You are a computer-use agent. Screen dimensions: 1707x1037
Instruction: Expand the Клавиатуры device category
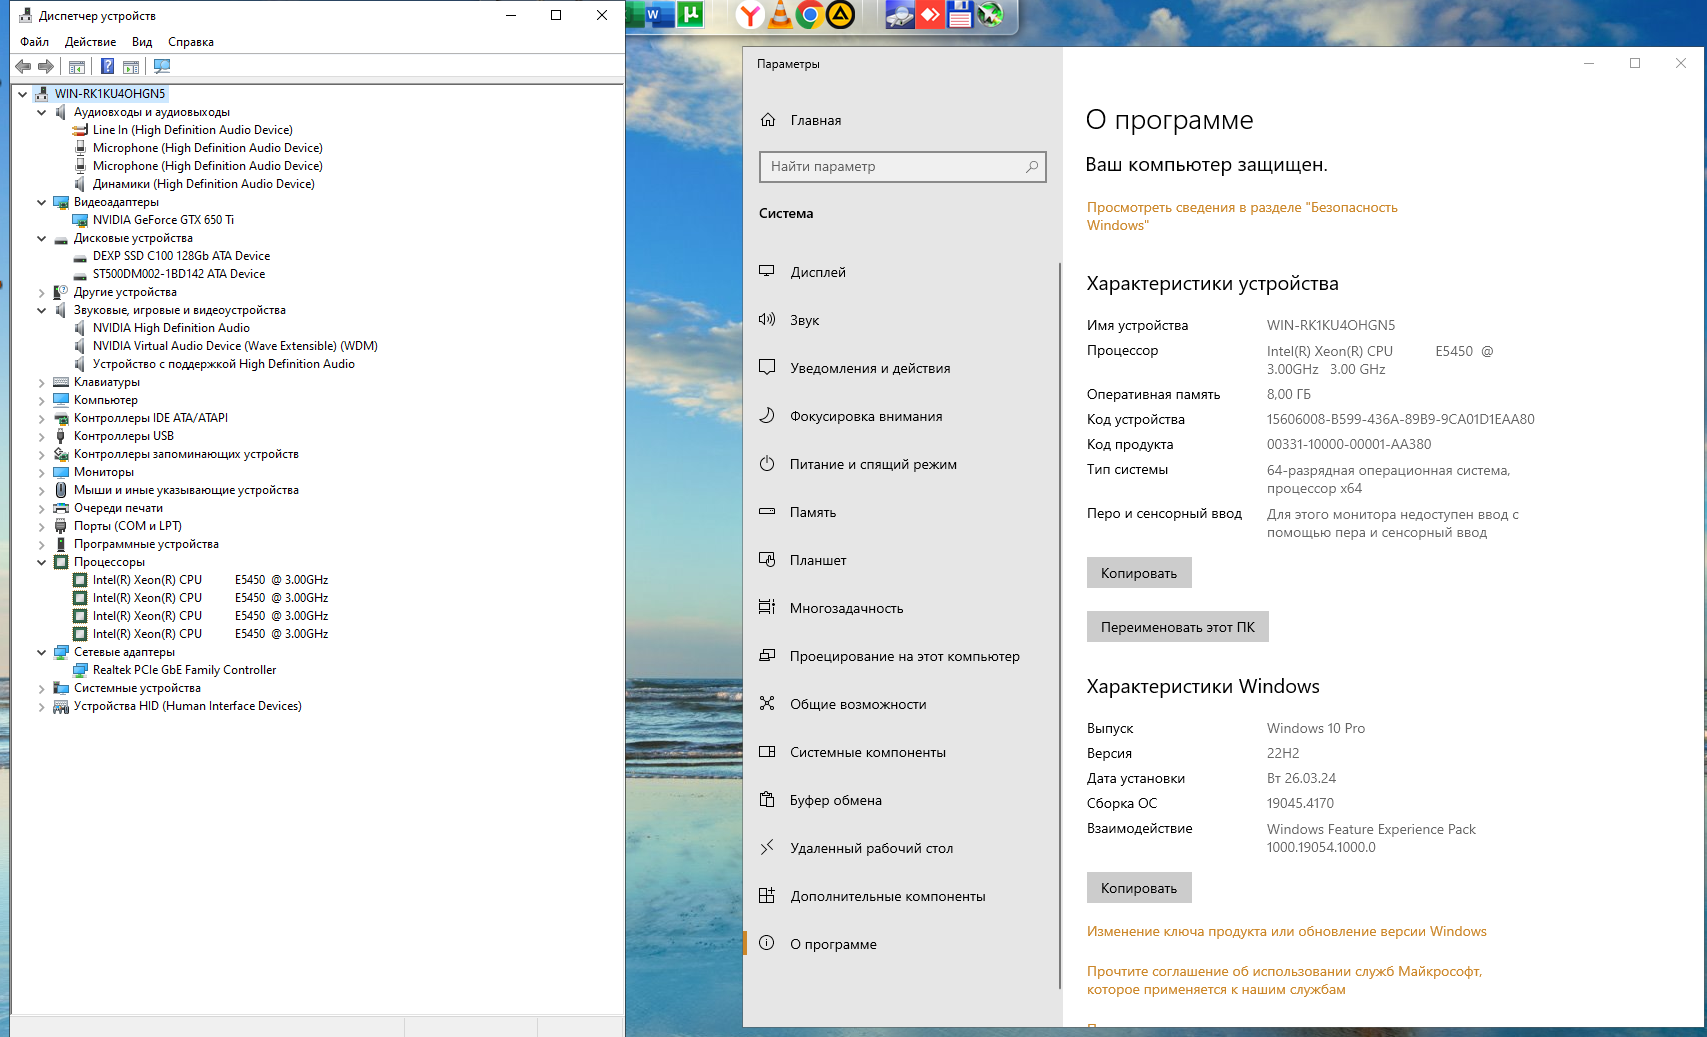click(x=41, y=382)
